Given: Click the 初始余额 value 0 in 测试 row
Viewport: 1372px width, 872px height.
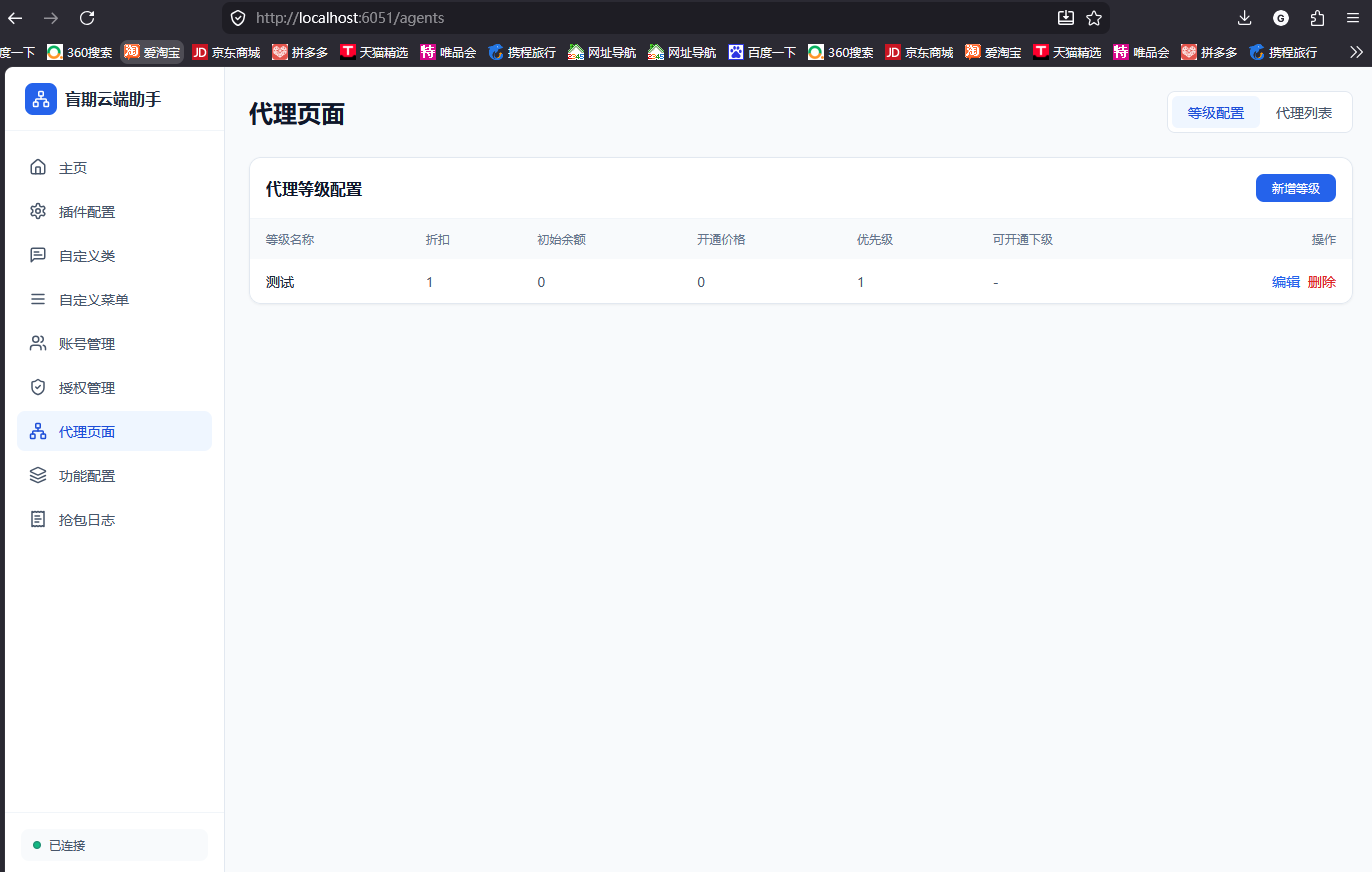Looking at the screenshot, I should 541,282.
